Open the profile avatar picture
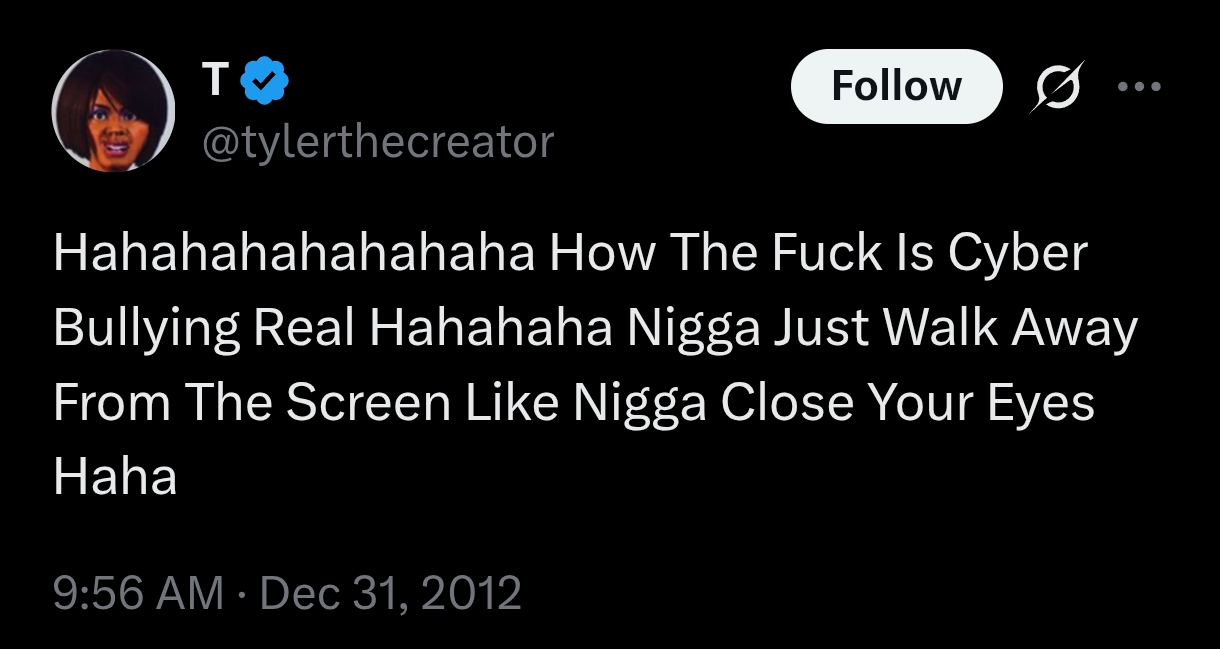Screen dimensions: 1220x649 coord(113,111)
